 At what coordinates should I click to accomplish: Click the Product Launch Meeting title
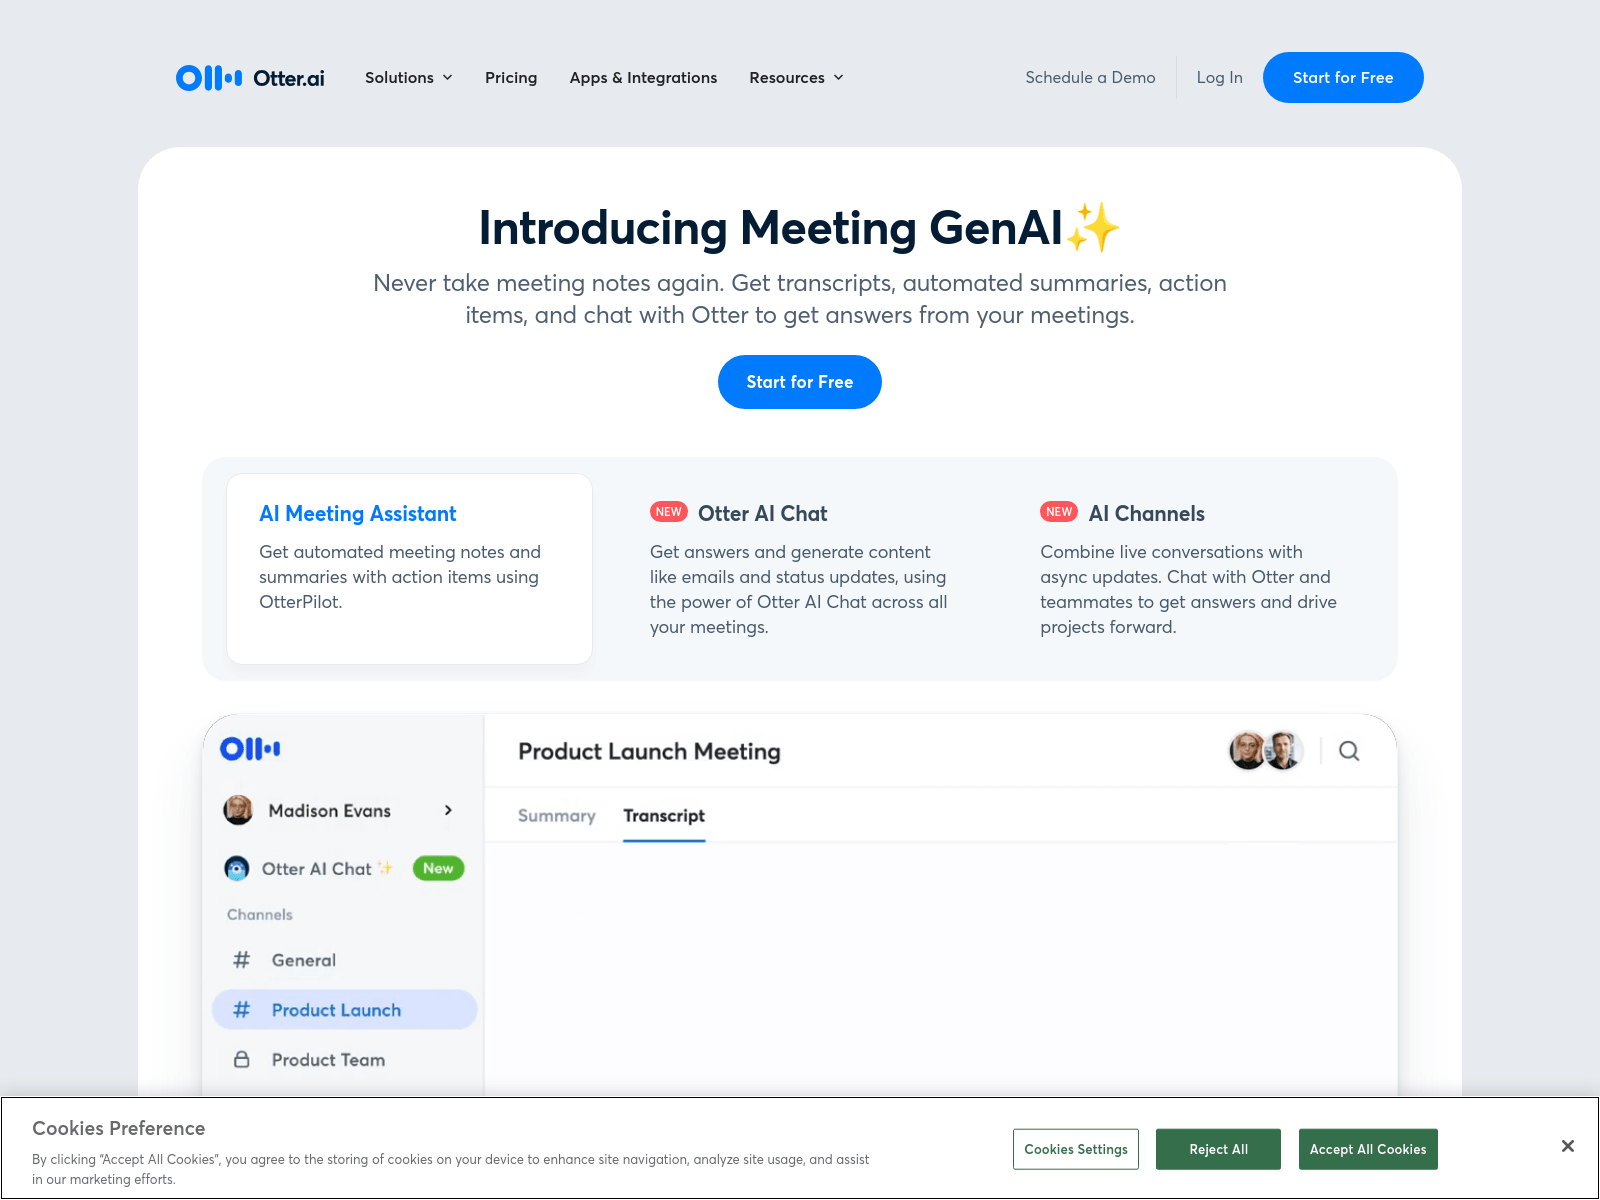pos(649,751)
